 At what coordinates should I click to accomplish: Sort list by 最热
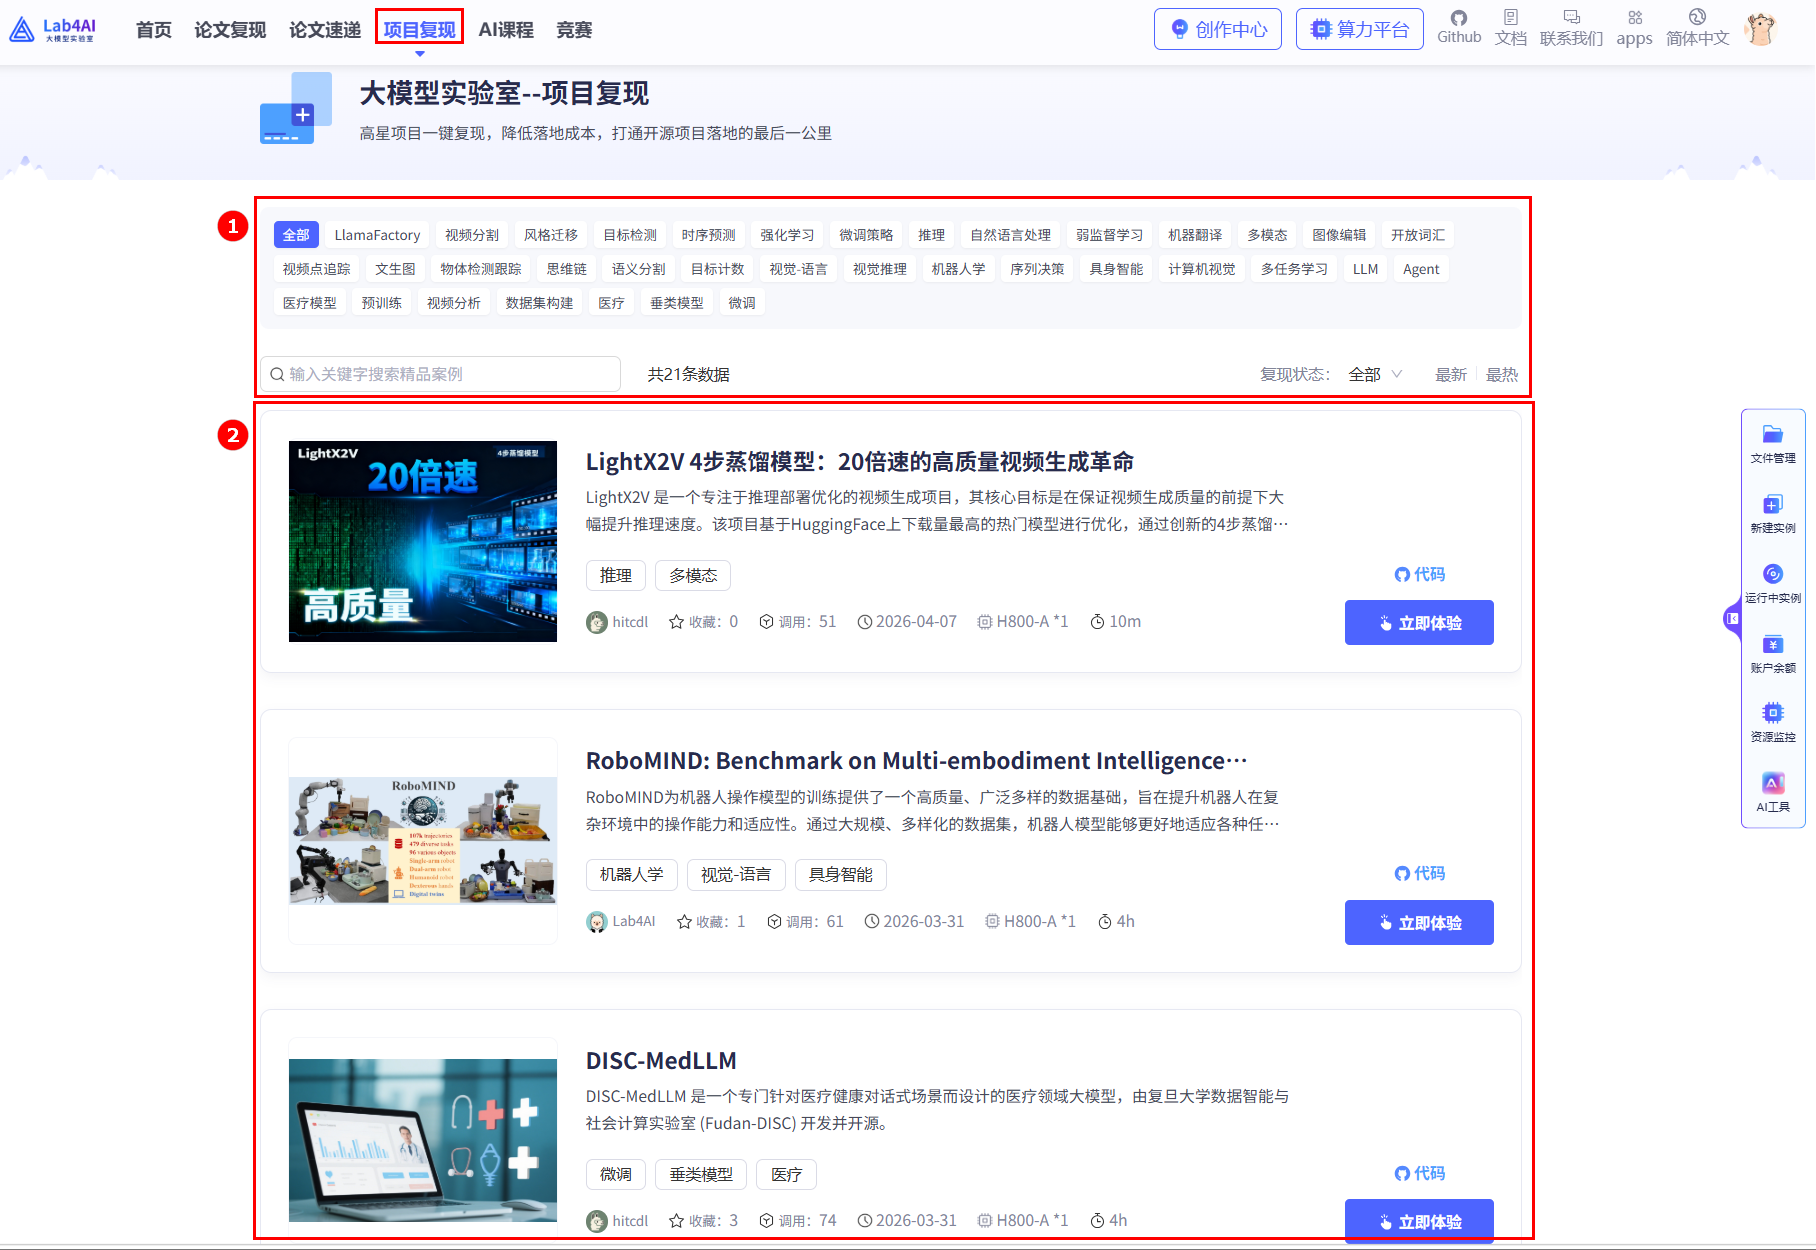coord(1502,374)
